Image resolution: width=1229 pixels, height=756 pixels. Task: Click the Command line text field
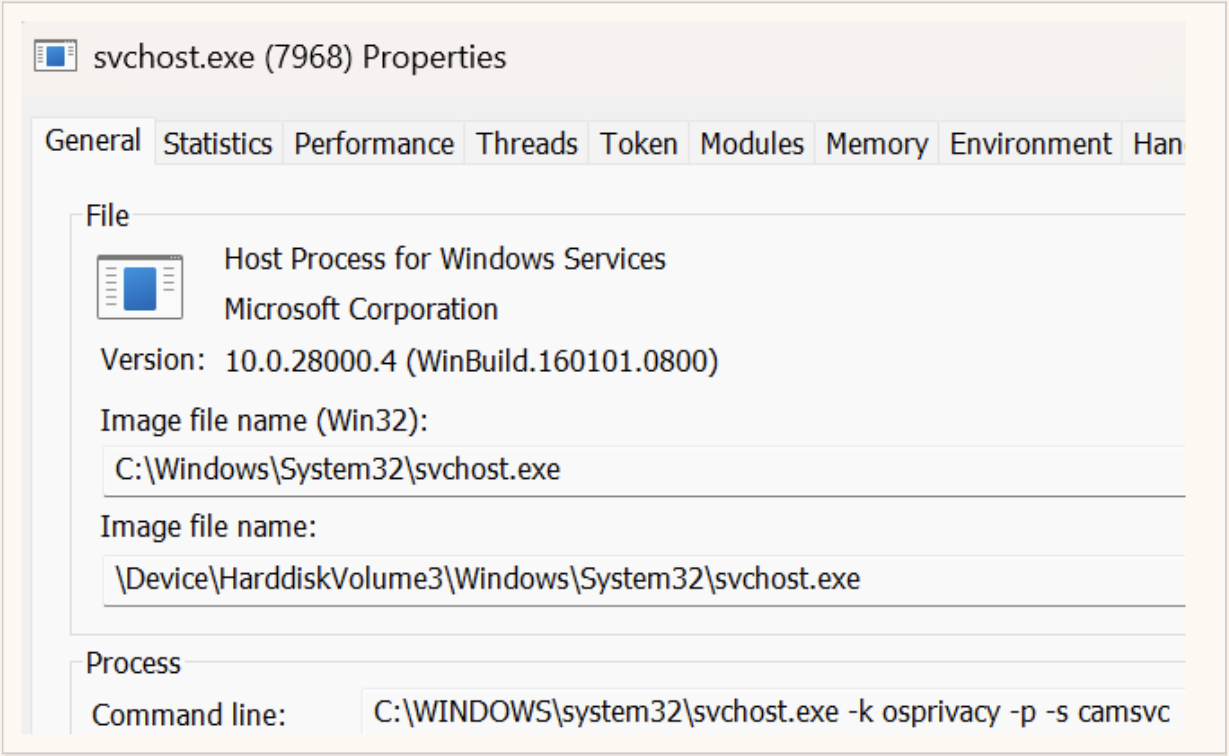pos(770,712)
